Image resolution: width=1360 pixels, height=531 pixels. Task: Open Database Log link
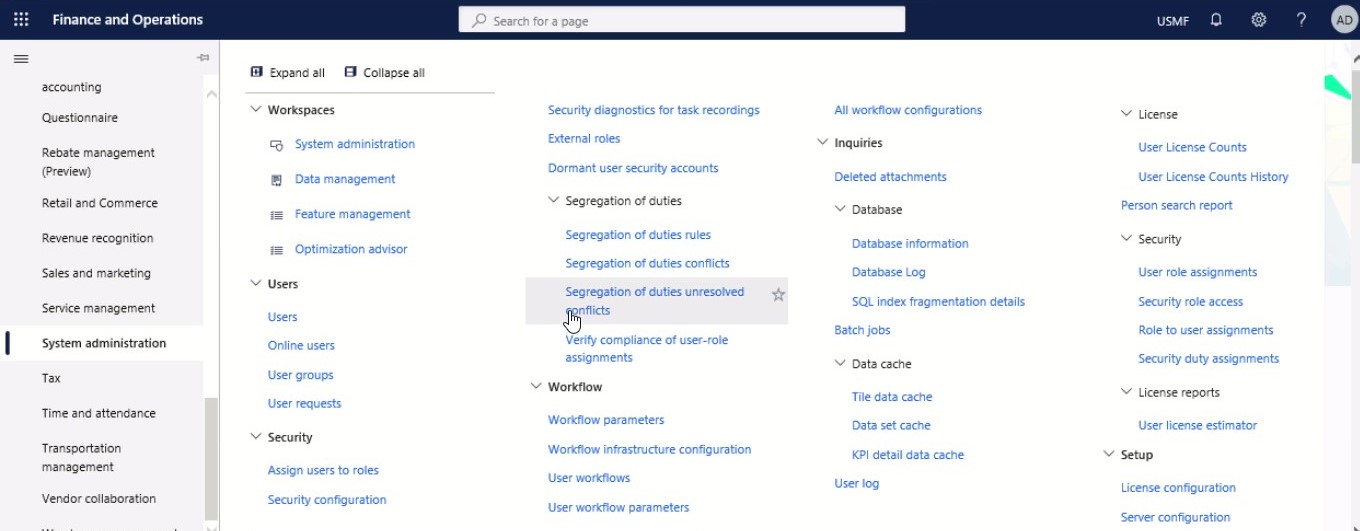(x=889, y=272)
